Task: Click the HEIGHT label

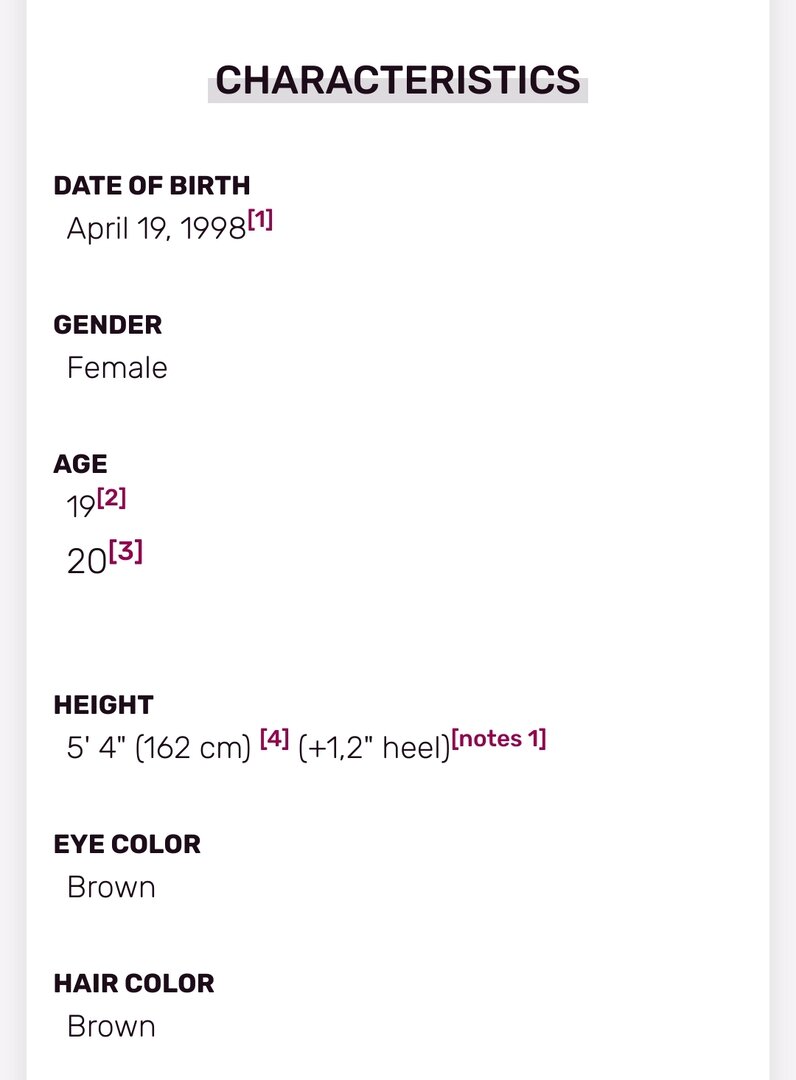Action: [103, 705]
